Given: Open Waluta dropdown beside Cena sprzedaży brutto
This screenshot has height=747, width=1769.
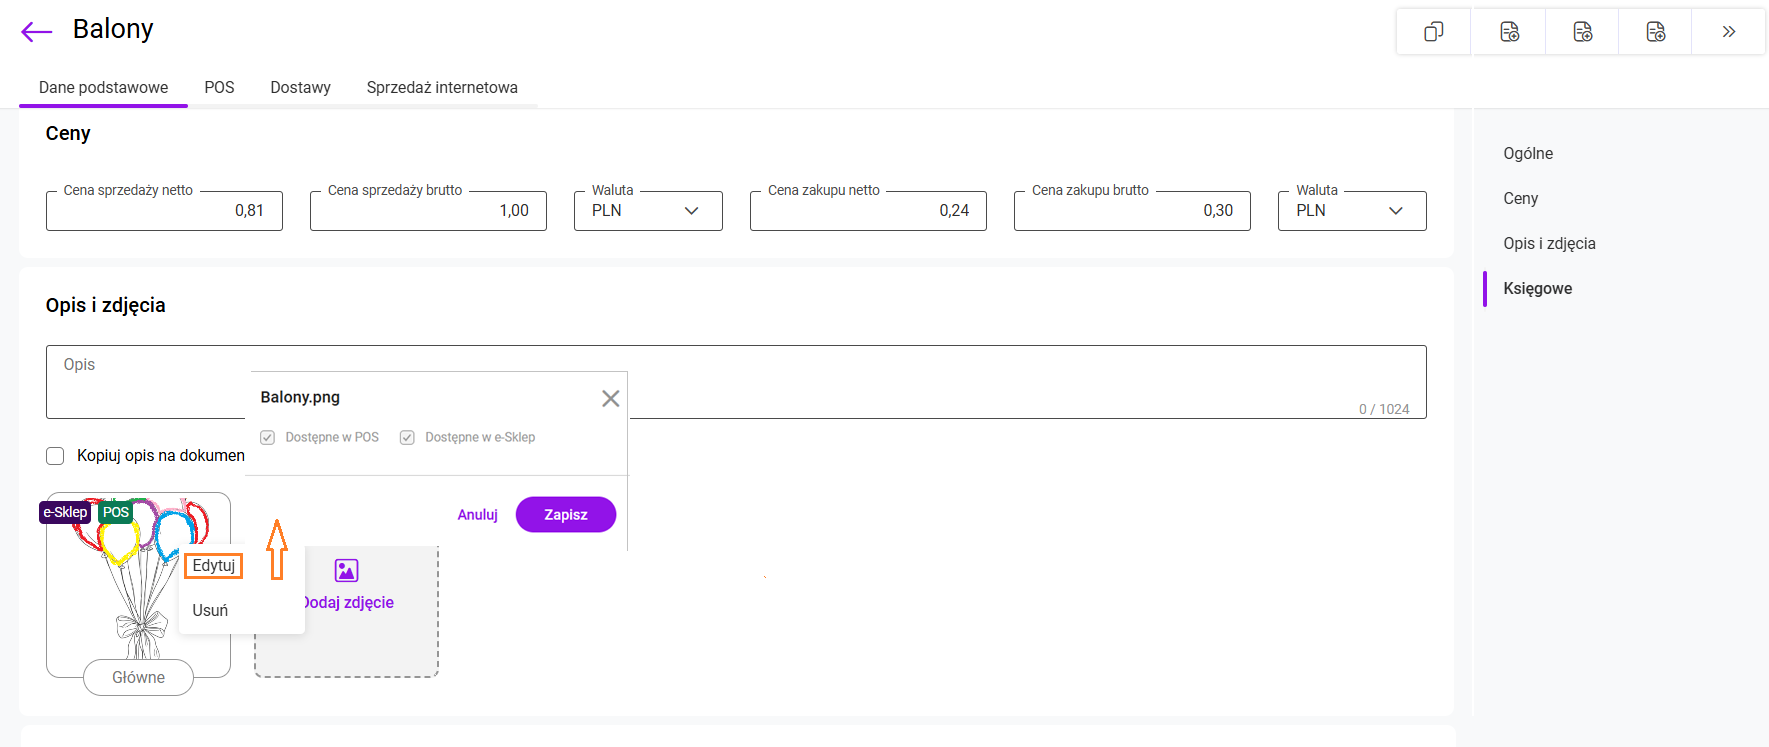Looking at the screenshot, I should 647,211.
